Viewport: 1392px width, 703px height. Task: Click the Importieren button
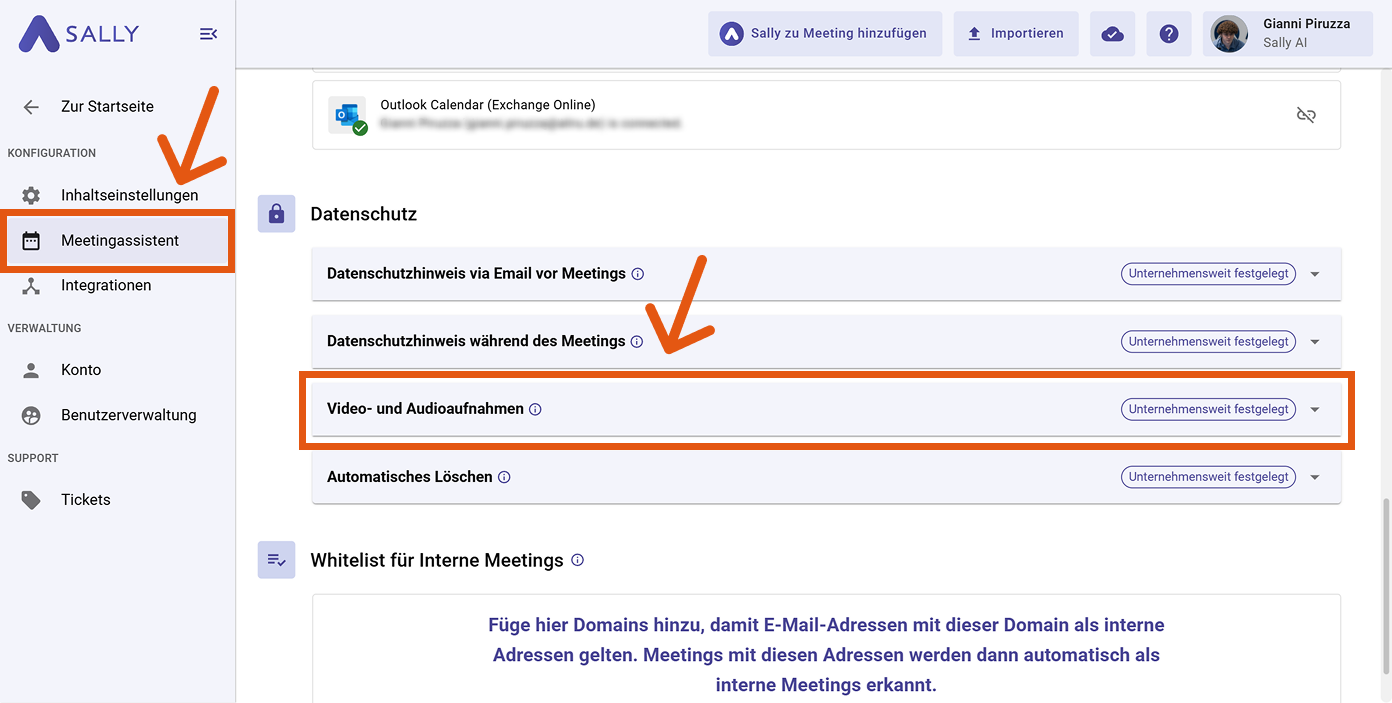pyautogui.click(x=1015, y=34)
